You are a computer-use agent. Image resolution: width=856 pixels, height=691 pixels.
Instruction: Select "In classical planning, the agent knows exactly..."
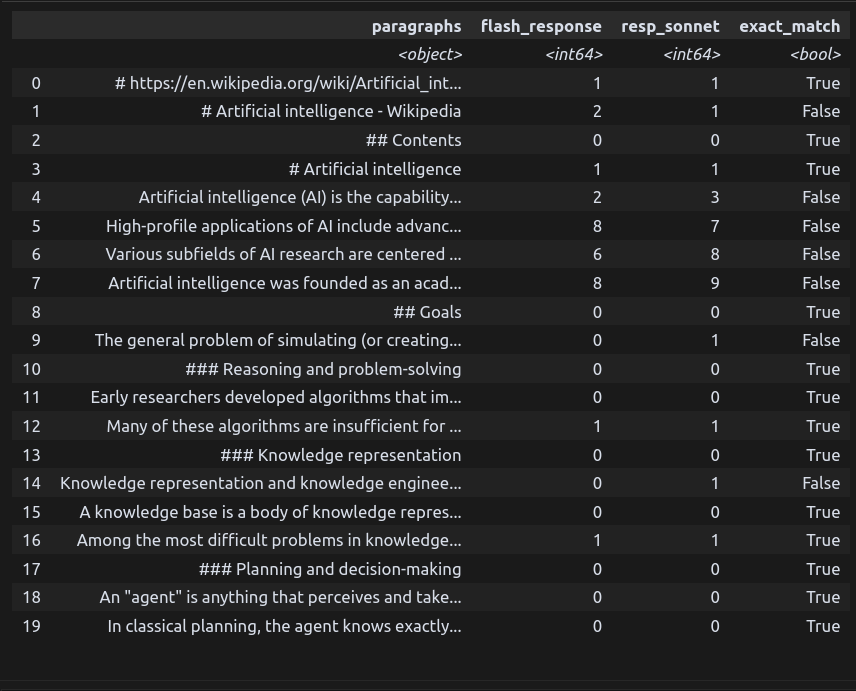pos(284,626)
